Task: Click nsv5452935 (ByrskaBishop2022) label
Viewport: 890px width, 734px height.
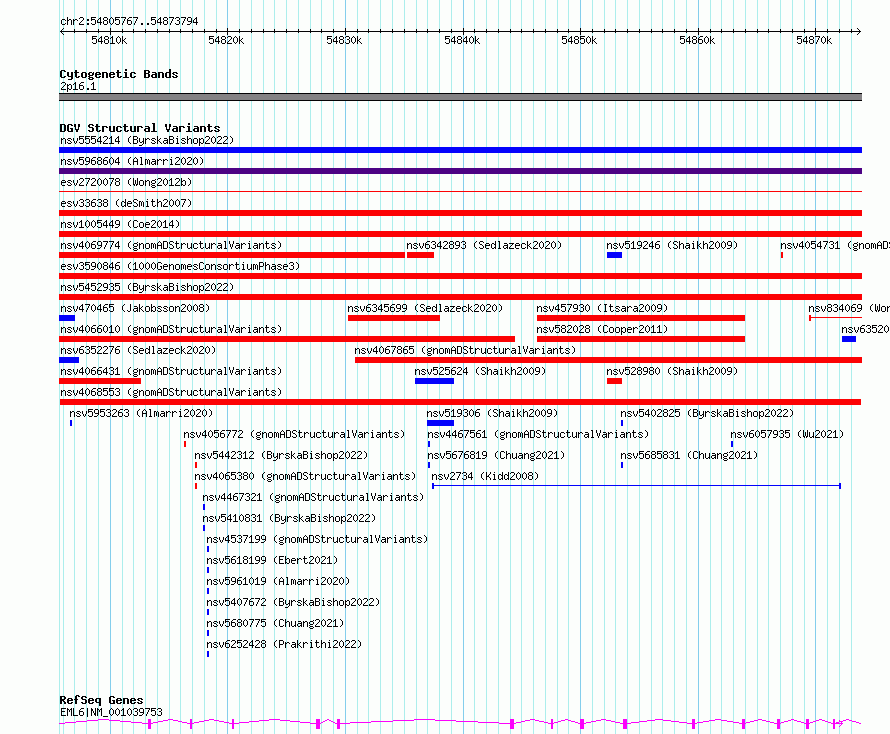Action: coord(147,287)
